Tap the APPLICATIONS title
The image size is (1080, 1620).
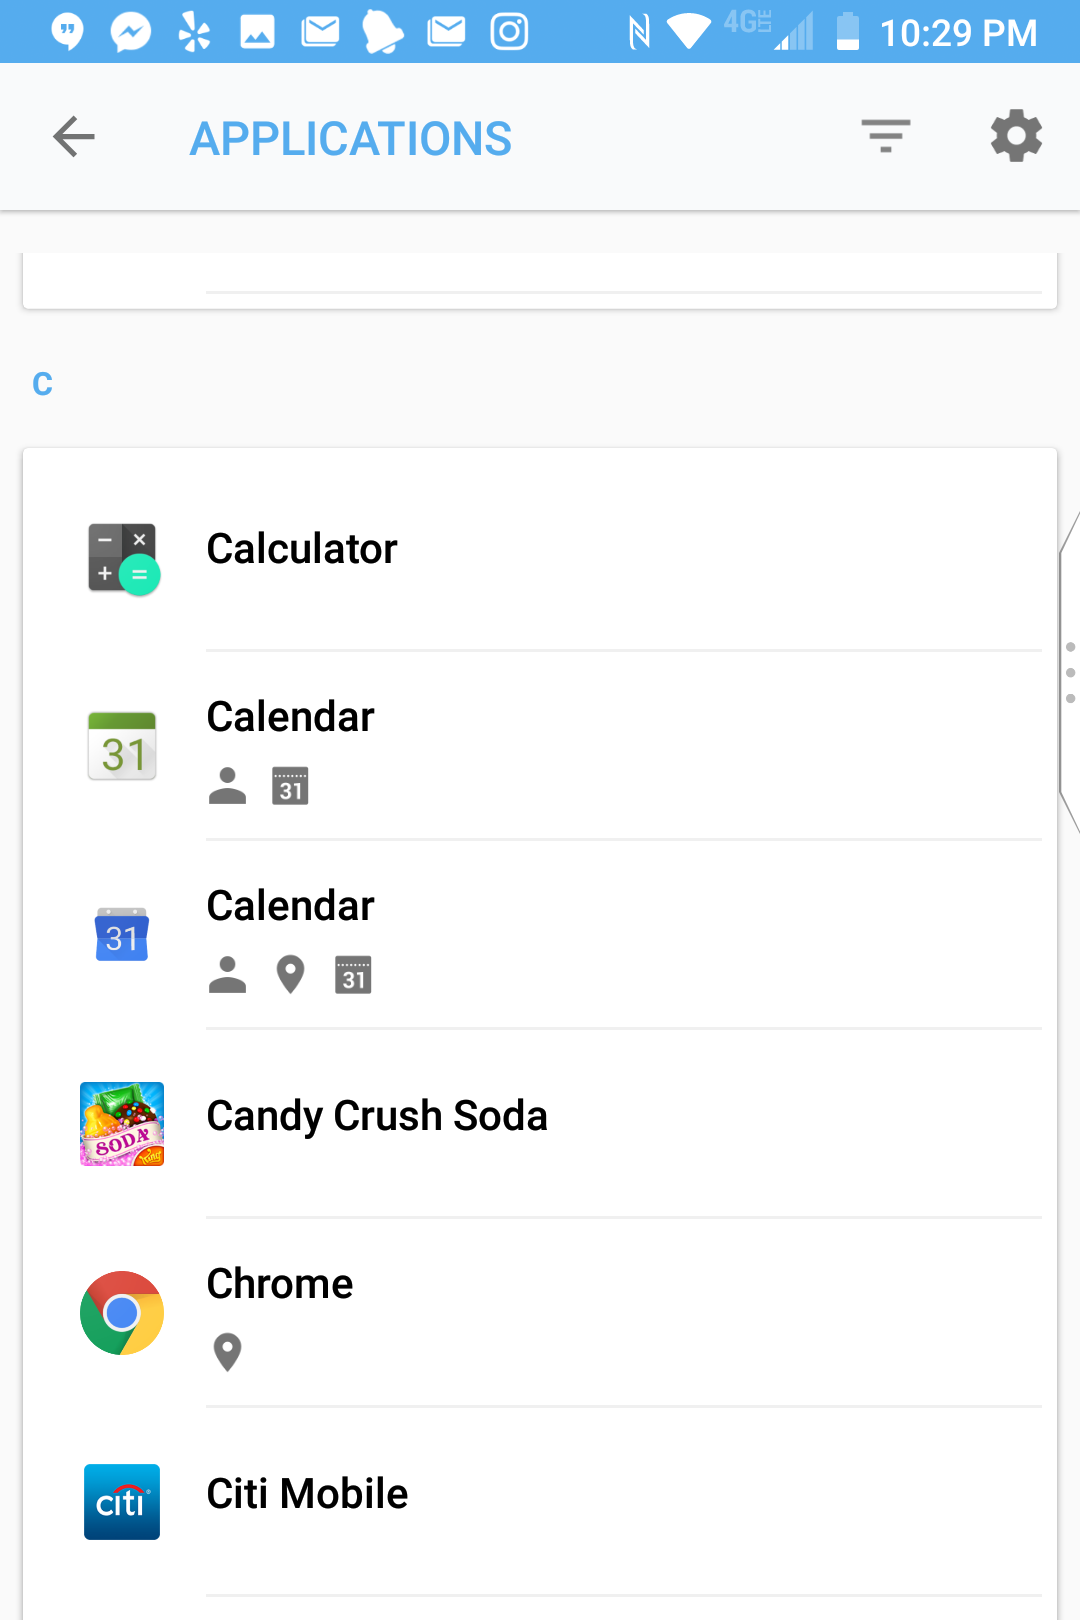click(x=351, y=139)
